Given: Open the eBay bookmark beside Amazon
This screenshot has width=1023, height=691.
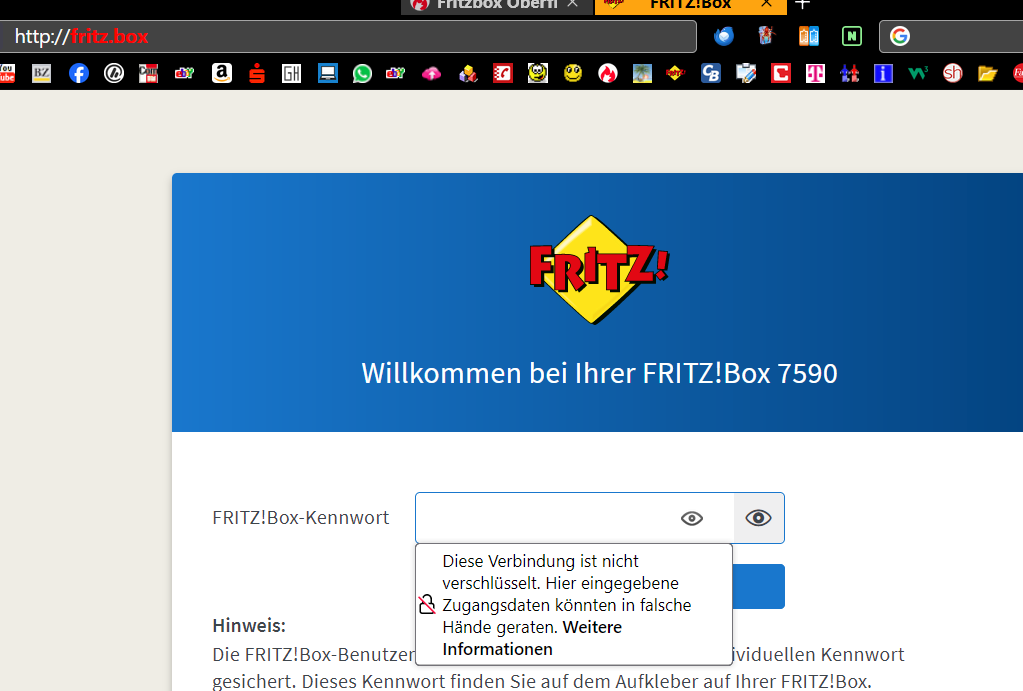Looking at the screenshot, I should [185, 73].
